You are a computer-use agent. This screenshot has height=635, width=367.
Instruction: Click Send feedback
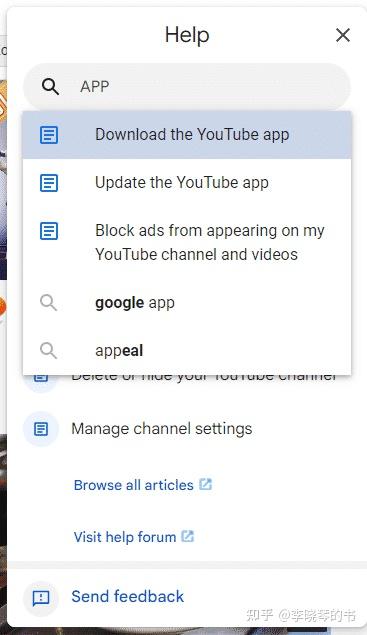[128, 597]
